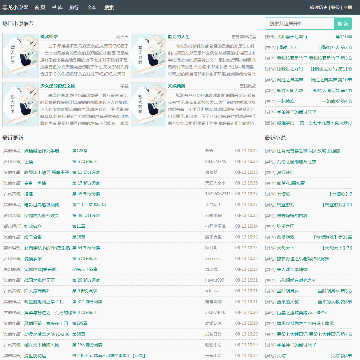Open the second item in the navigation bar
This screenshot has height=360, width=360.
point(40,7)
